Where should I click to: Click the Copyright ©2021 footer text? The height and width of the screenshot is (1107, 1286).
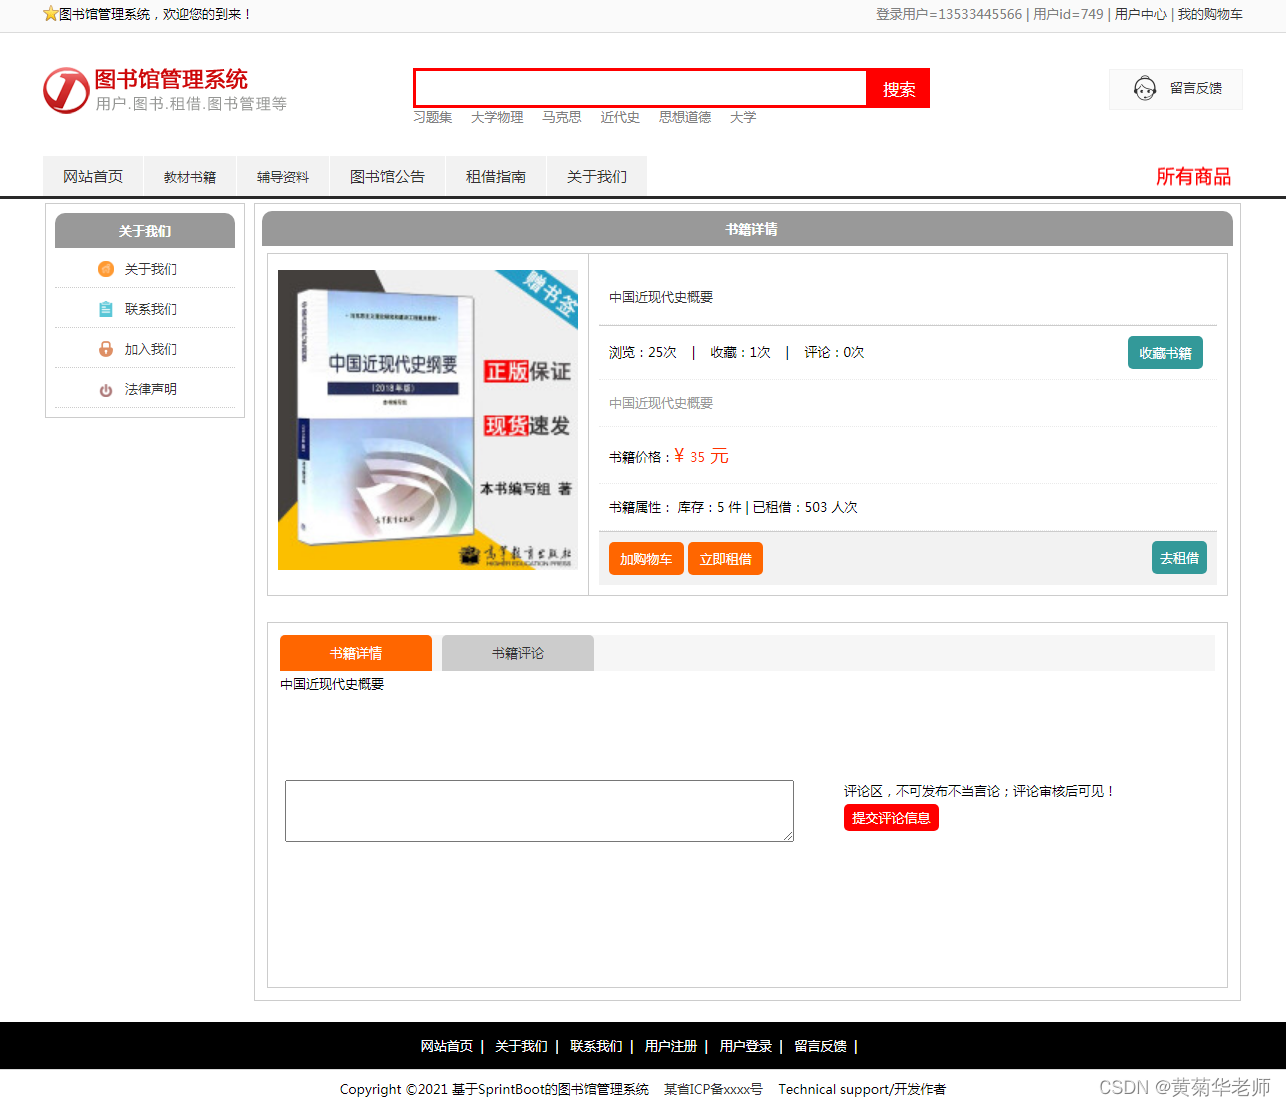click(494, 1089)
